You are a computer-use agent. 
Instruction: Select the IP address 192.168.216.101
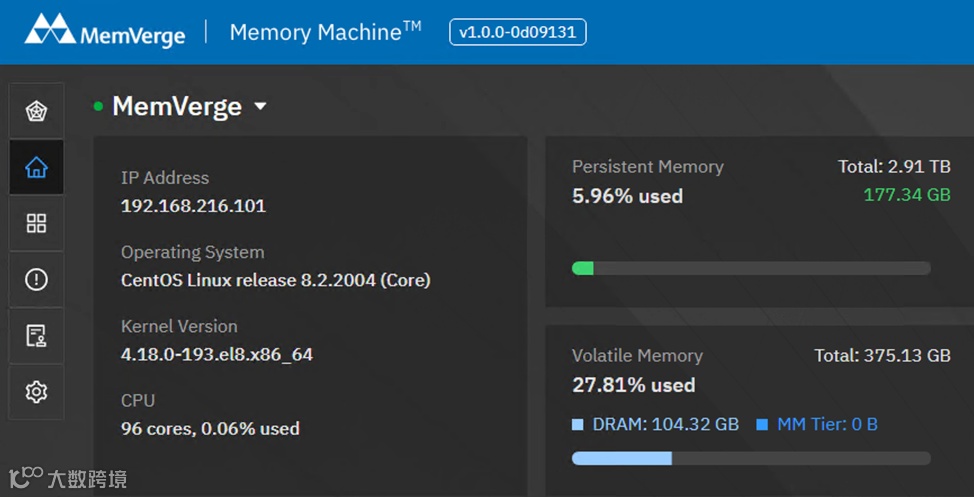[193, 207]
